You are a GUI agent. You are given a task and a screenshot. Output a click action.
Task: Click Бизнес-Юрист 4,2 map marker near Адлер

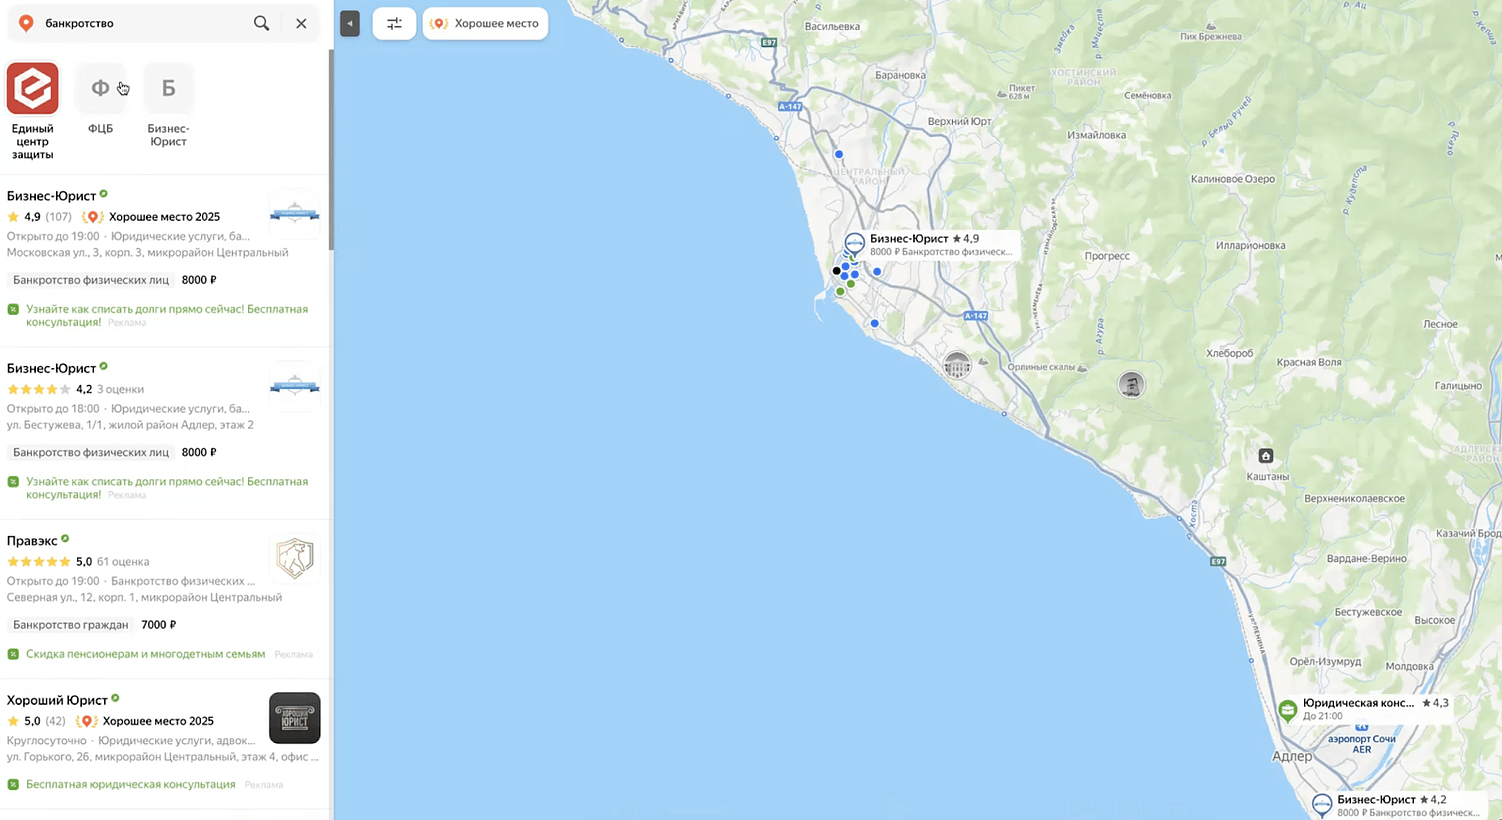click(x=1322, y=804)
